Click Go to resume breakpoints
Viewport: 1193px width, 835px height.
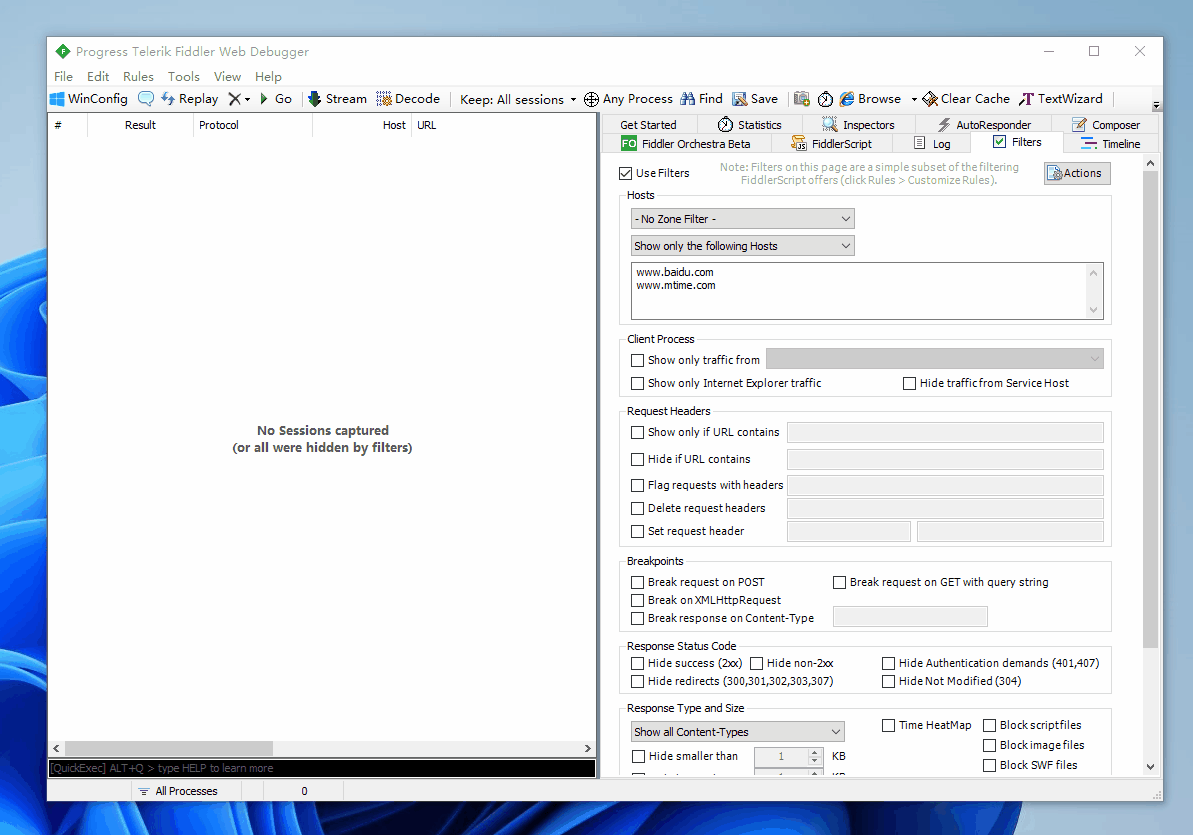coord(275,99)
